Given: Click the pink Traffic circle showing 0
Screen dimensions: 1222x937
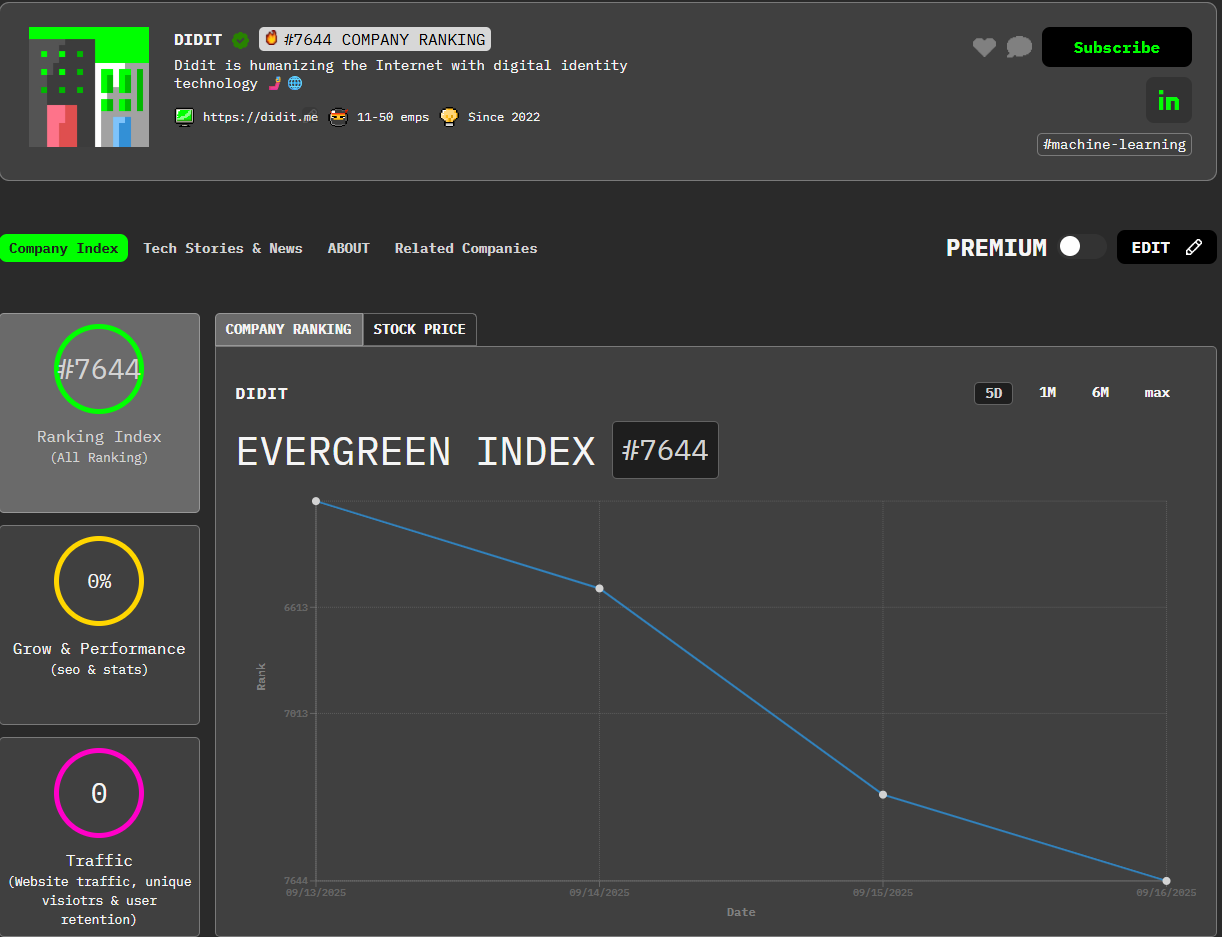Looking at the screenshot, I should pyautogui.click(x=99, y=793).
